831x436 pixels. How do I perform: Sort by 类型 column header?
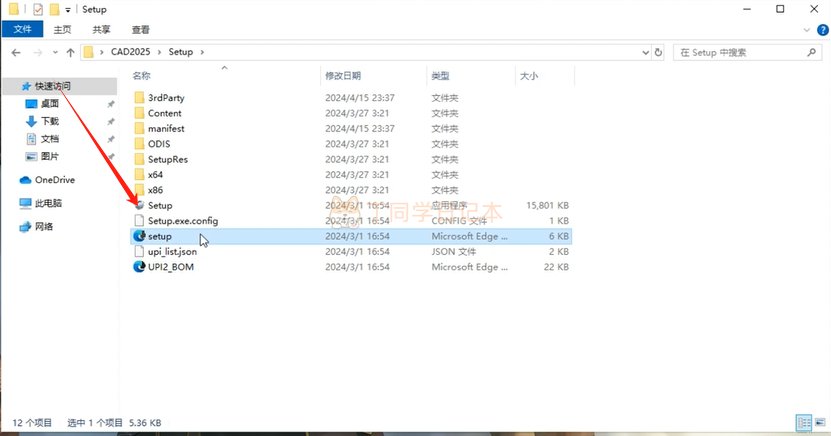pyautogui.click(x=440, y=76)
